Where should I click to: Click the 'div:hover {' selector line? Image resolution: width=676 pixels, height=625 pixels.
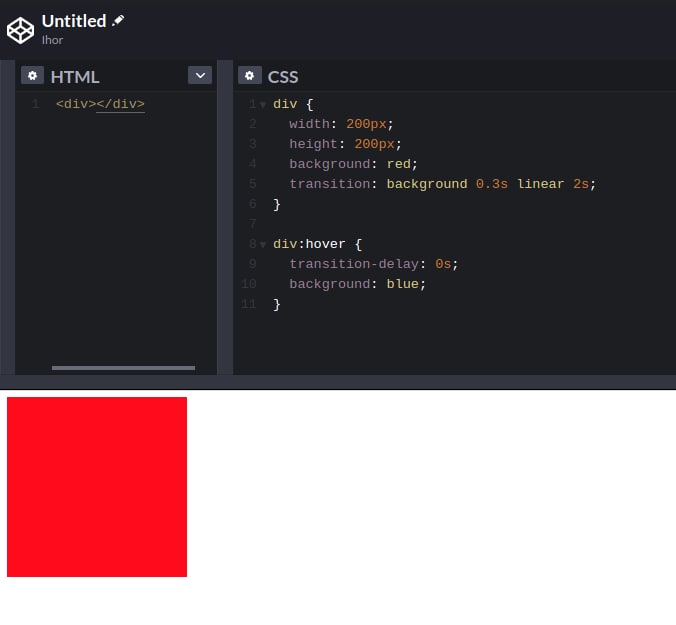point(318,244)
